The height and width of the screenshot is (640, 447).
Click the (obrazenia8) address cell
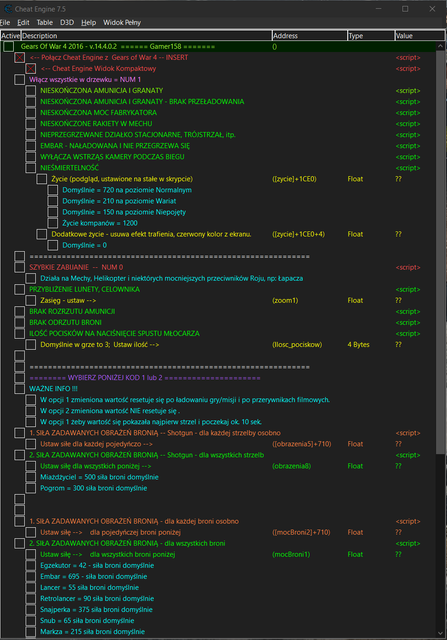(291, 466)
